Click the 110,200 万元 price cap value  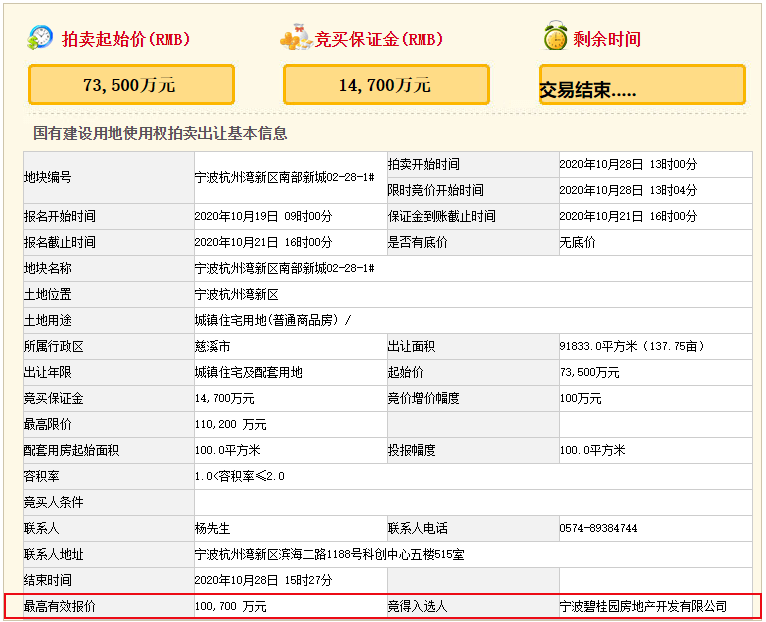pyautogui.click(x=231, y=424)
